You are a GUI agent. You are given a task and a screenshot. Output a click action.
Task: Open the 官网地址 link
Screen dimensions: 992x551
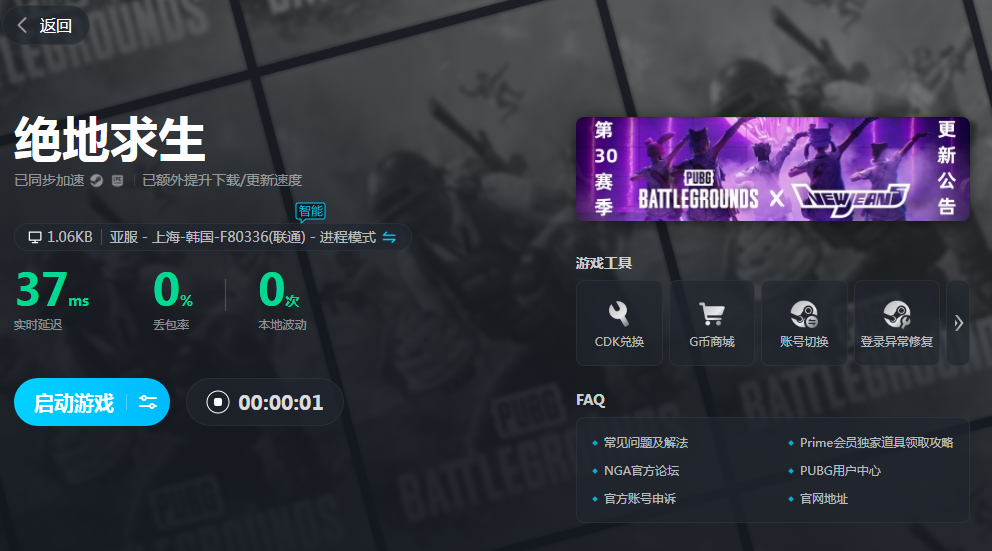tap(824, 498)
